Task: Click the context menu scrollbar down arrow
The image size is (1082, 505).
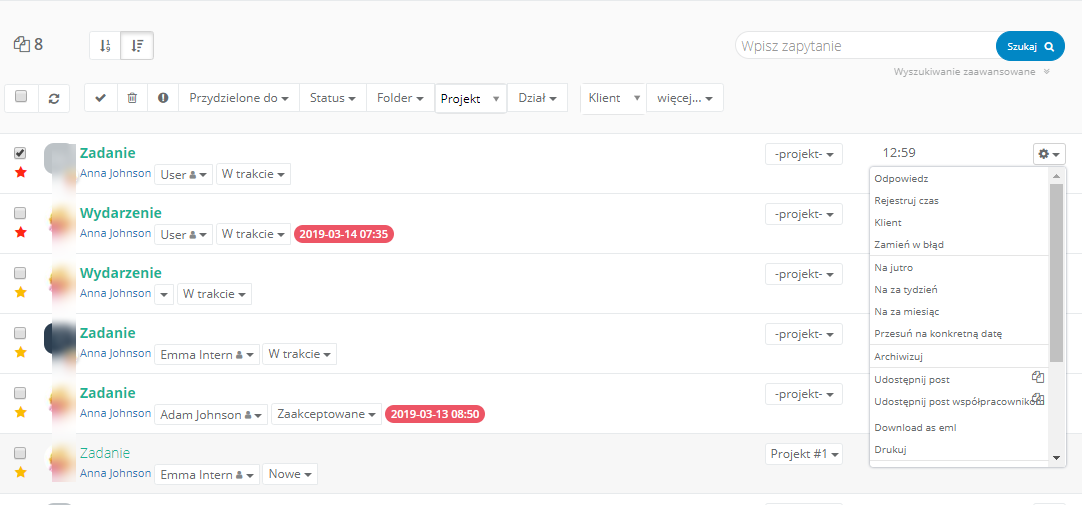Action: click(x=1056, y=457)
